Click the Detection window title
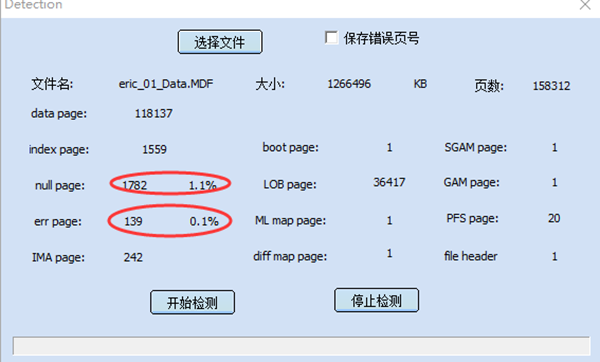This screenshot has width=600, height=362. [33, 5]
